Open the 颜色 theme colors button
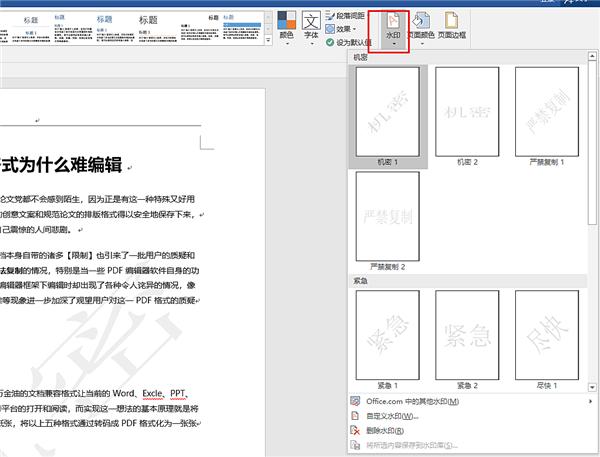This screenshot has height=457, width=600. point(286,31)
